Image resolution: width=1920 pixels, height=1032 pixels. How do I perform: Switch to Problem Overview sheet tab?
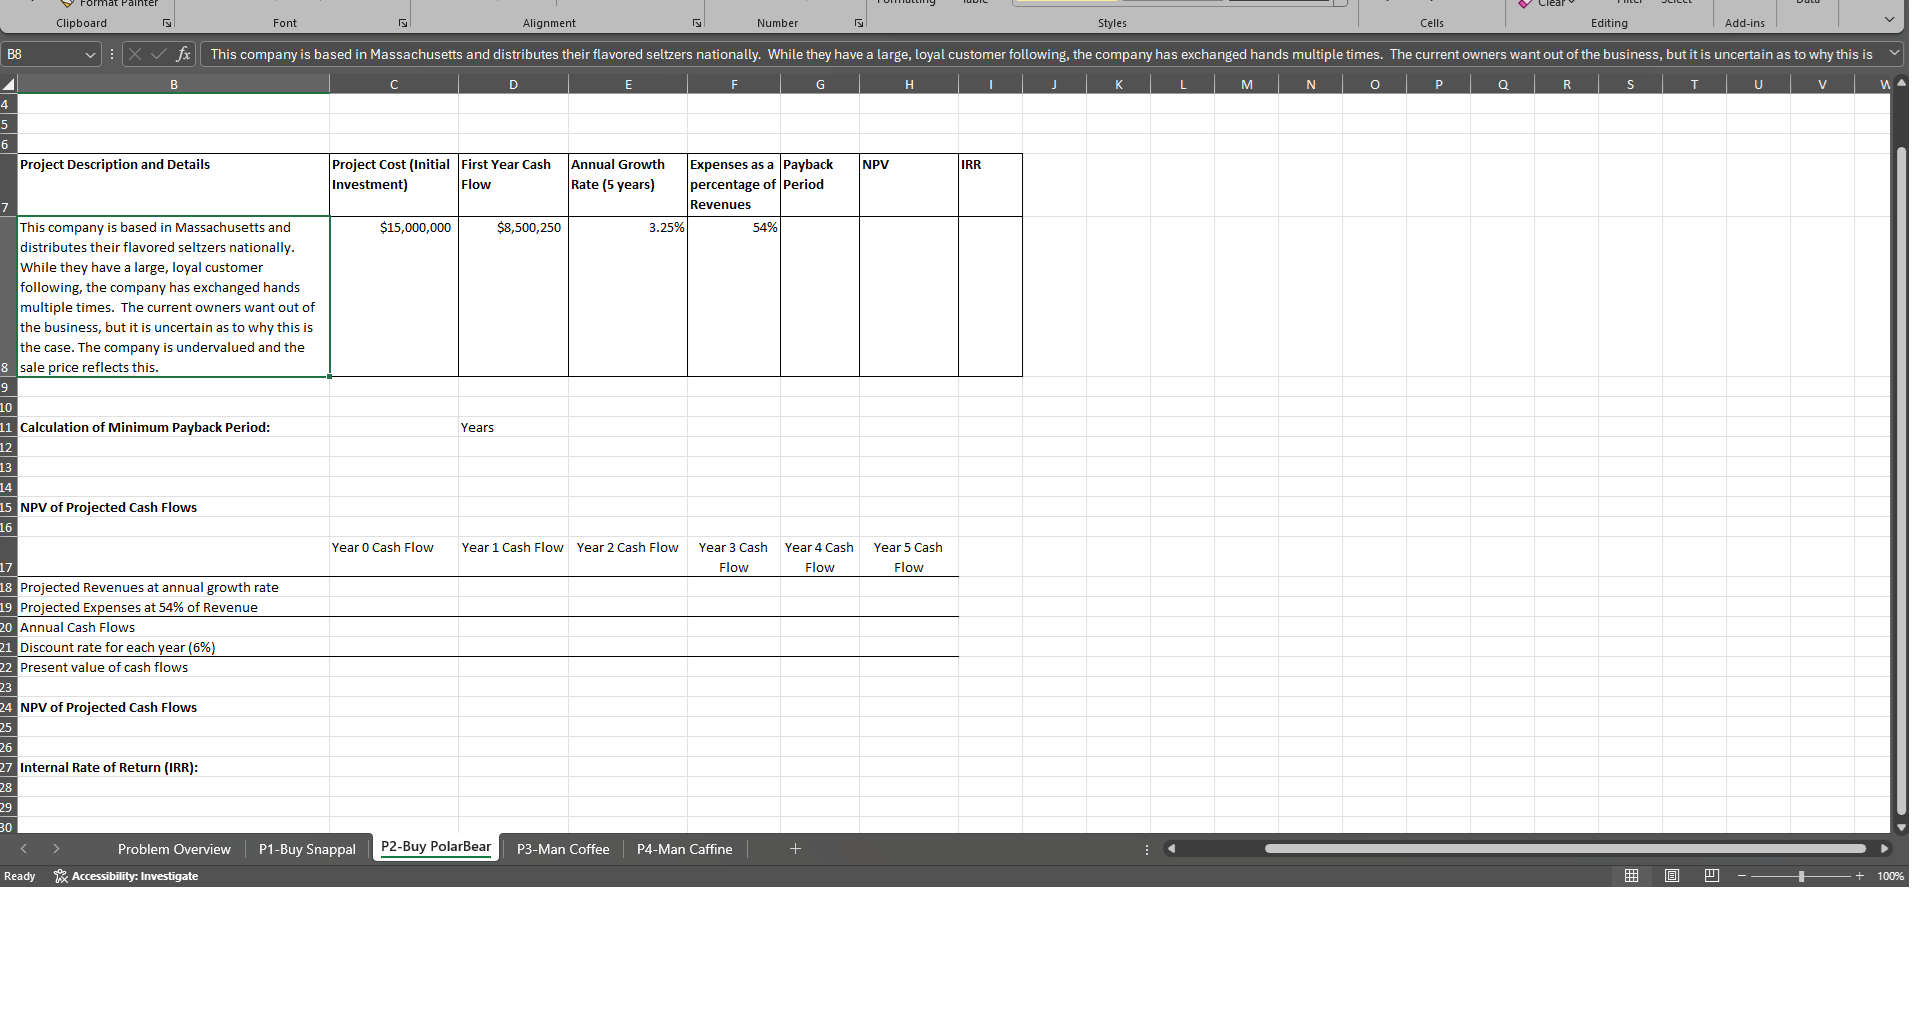174,849
